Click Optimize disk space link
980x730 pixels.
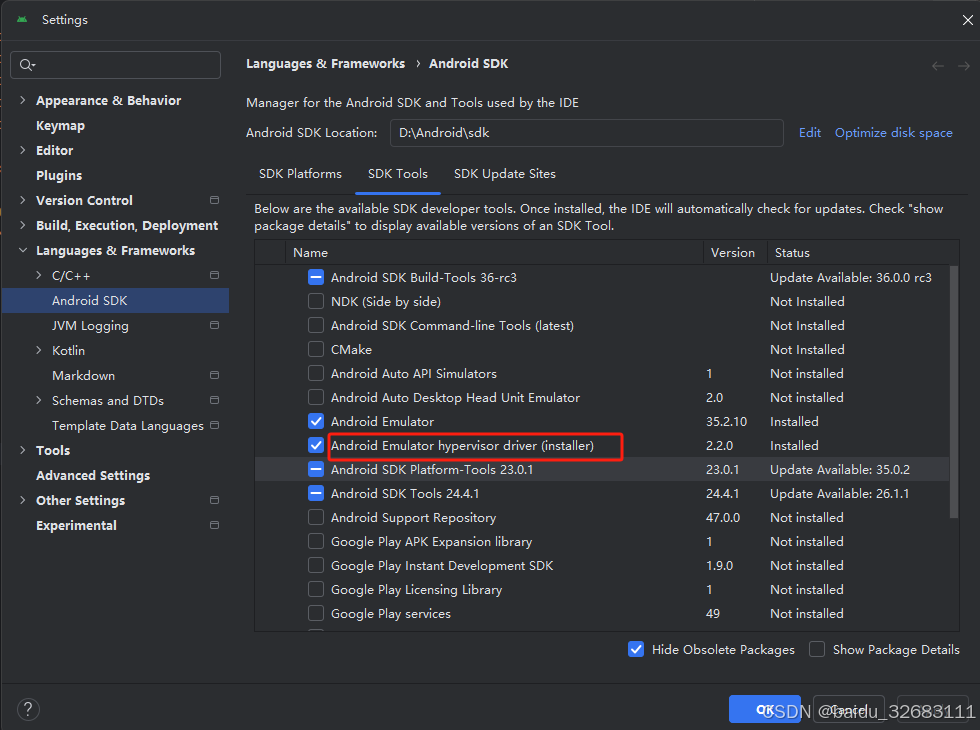[894, 132]
